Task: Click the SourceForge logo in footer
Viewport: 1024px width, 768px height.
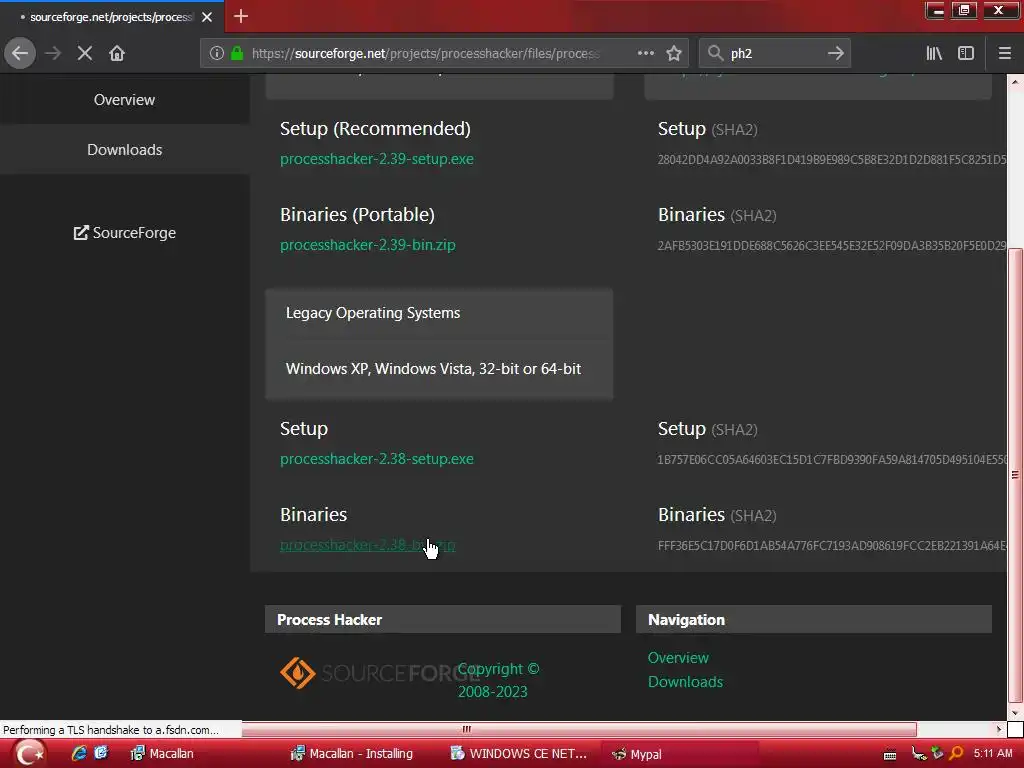Action: pyautogui.click(x=379, y=673)
